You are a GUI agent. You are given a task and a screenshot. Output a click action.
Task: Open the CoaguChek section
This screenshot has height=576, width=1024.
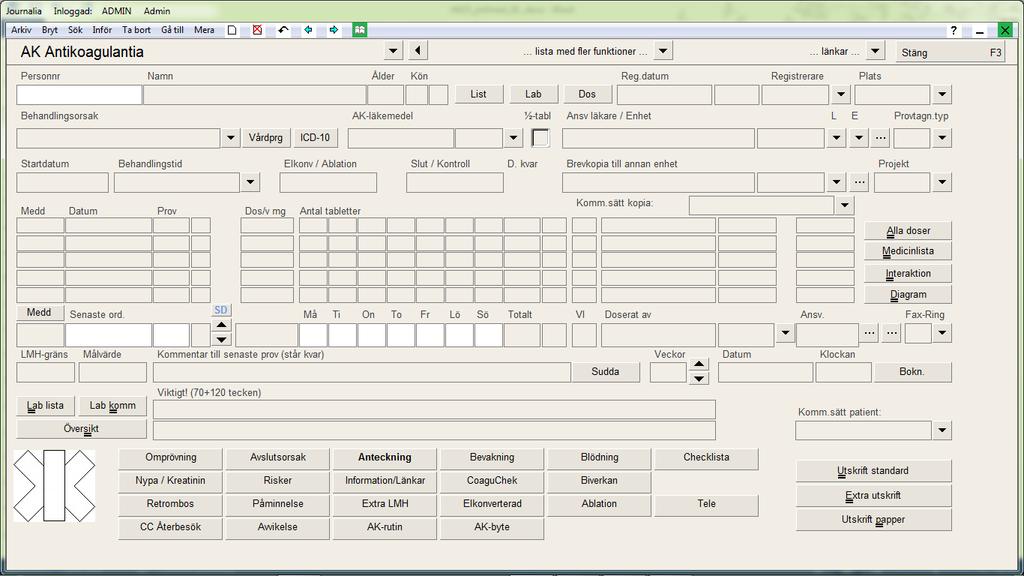492,481
